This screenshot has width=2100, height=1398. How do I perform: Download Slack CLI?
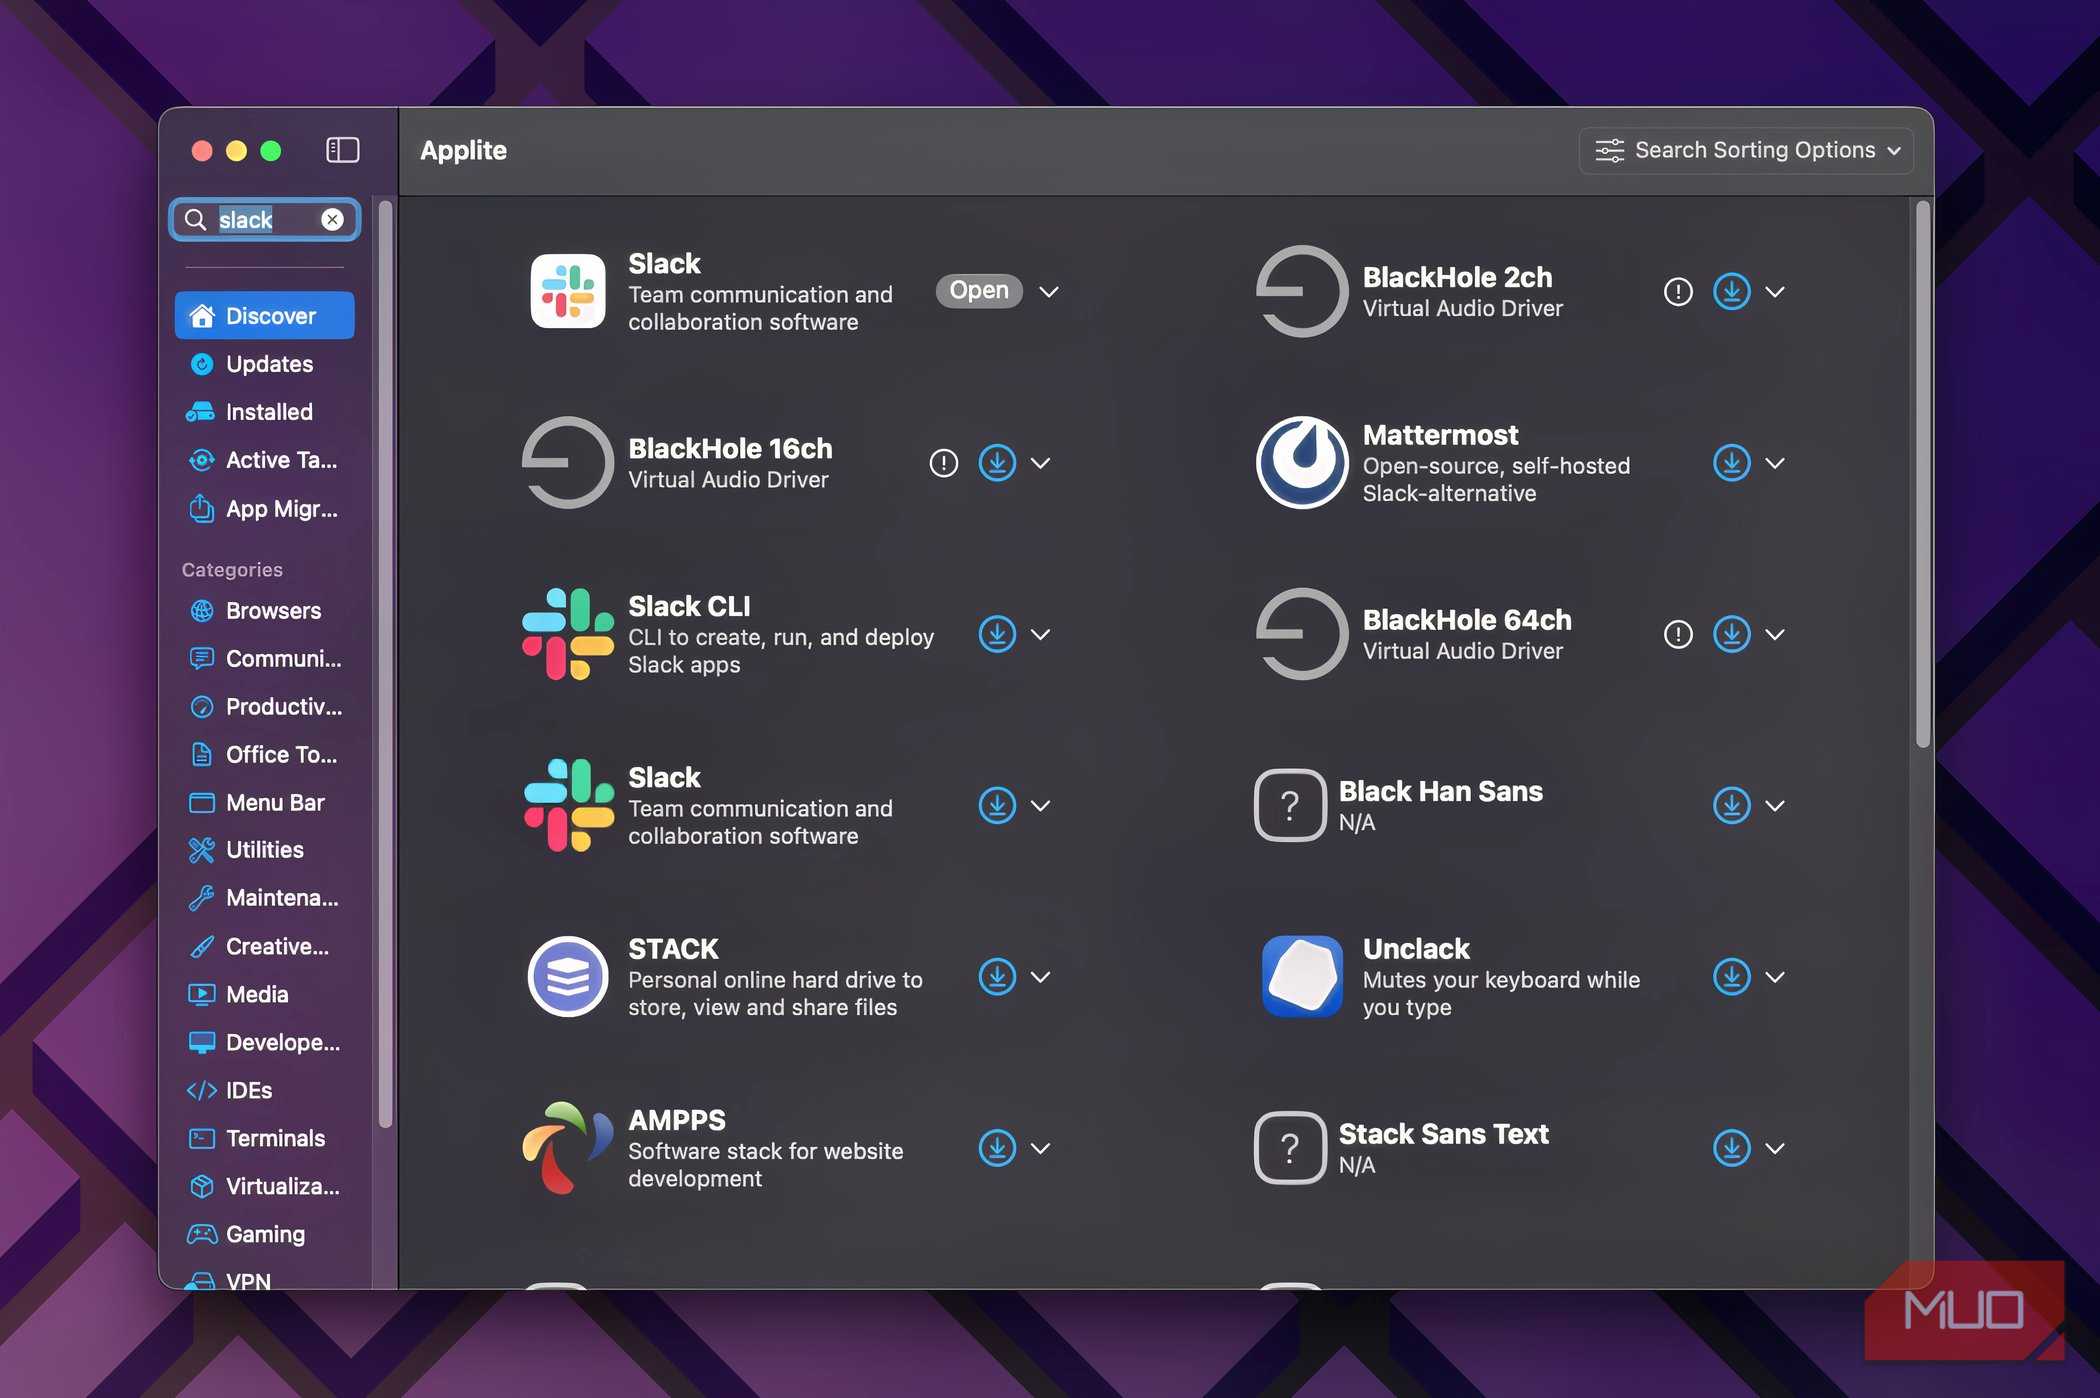point(997,634)
